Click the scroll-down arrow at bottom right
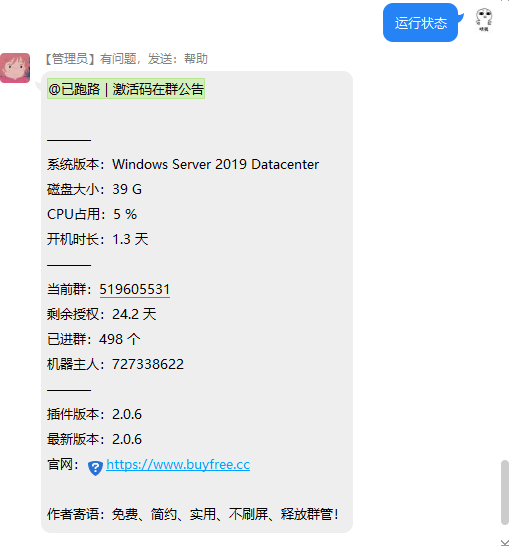 tap(504, 543)
